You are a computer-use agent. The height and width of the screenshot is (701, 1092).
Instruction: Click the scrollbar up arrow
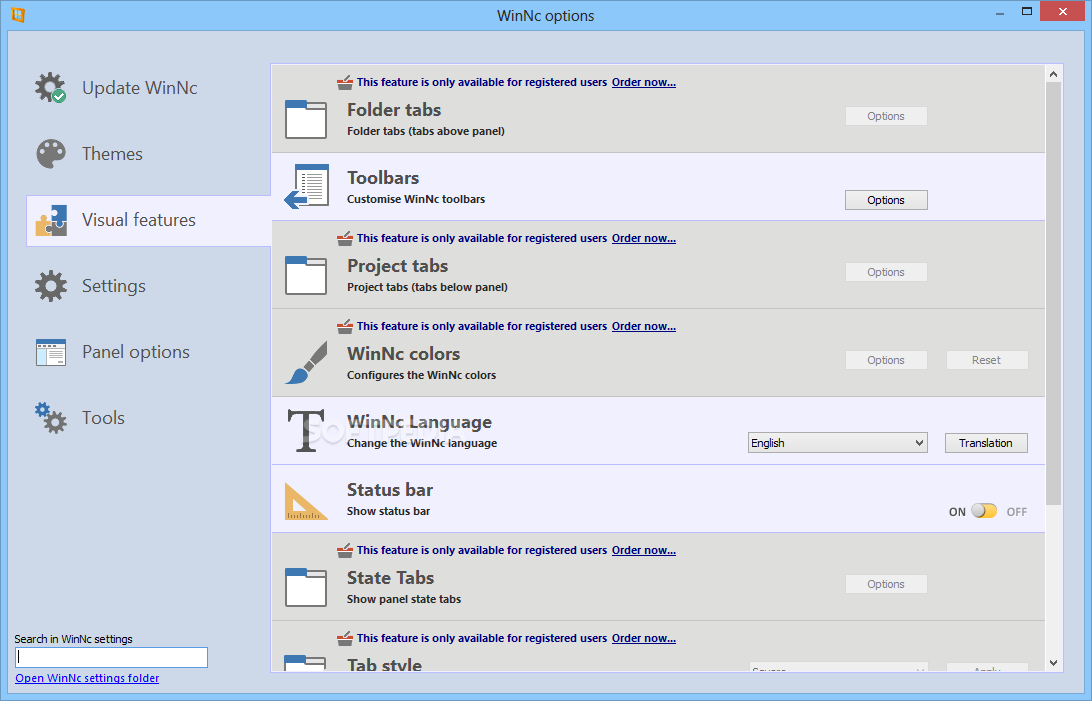click(x=1053, y=74)
